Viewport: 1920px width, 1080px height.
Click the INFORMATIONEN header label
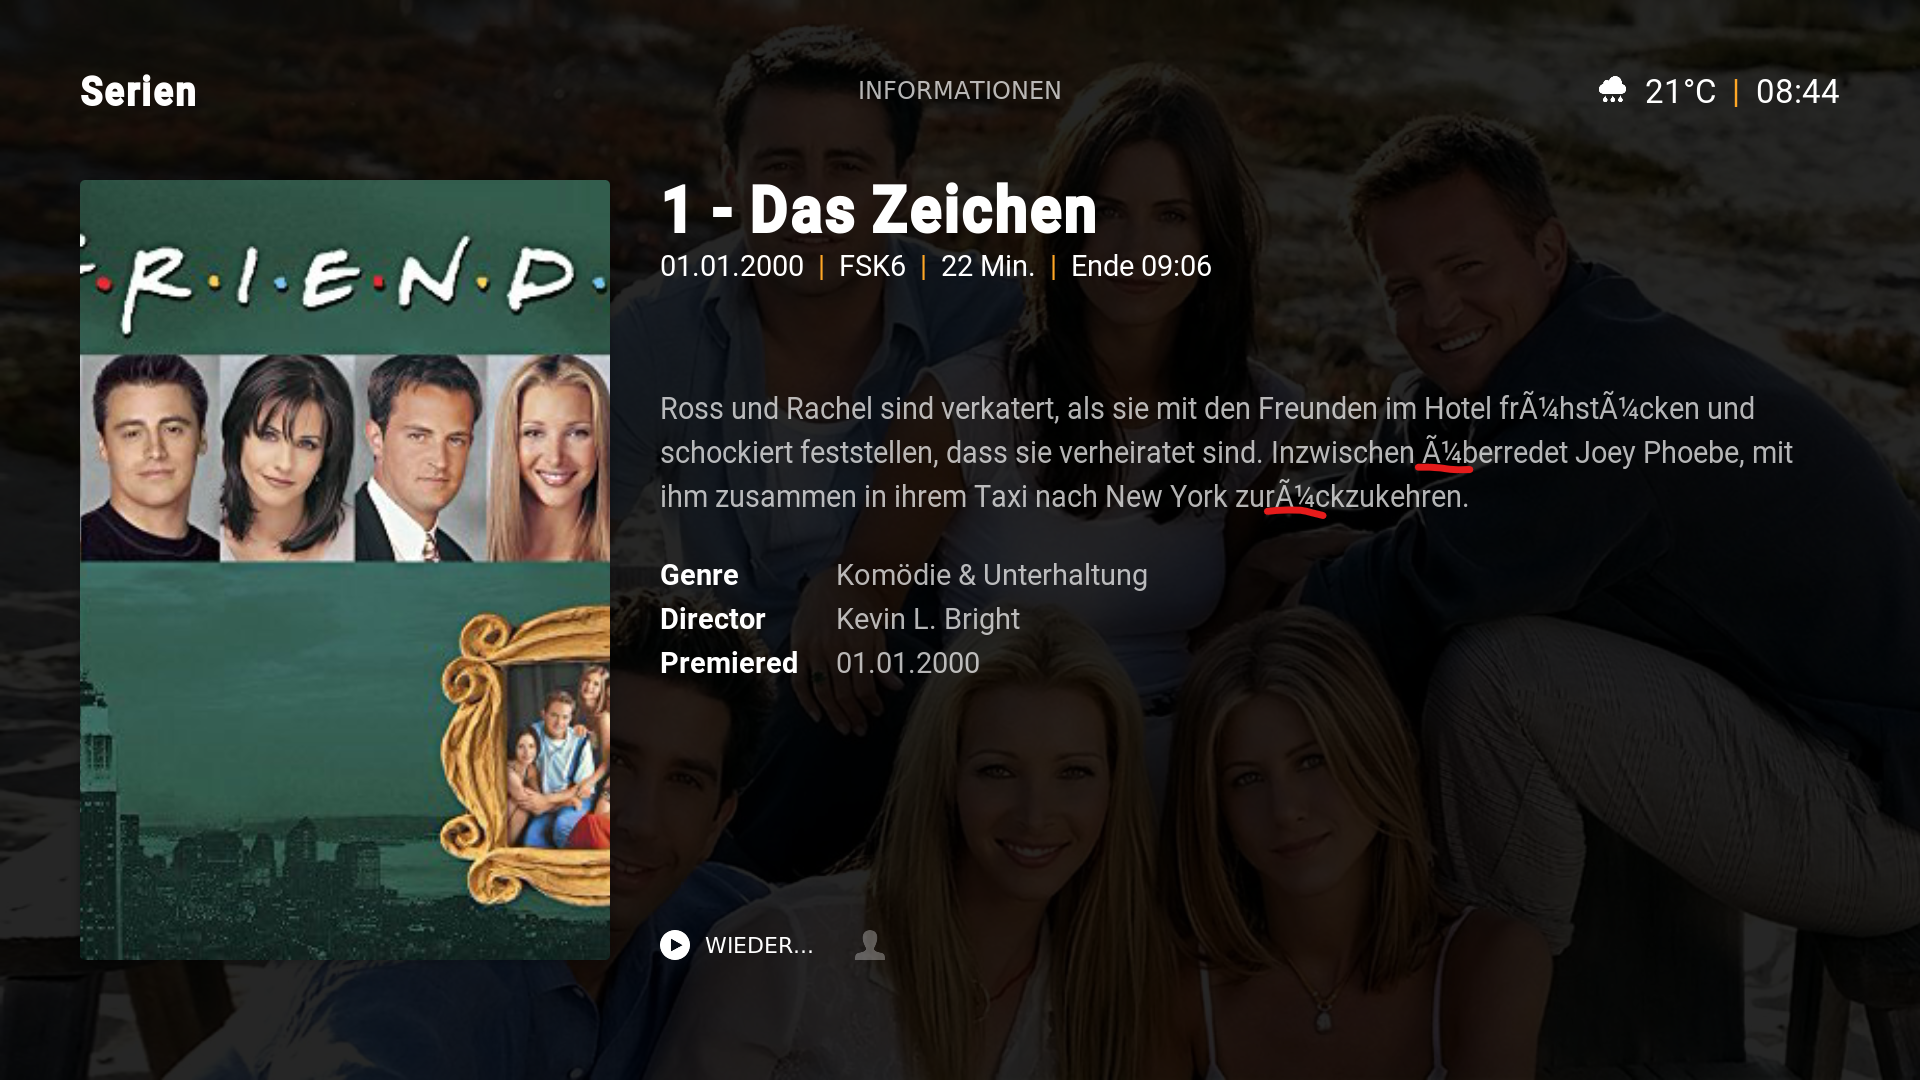click(960, 91)
